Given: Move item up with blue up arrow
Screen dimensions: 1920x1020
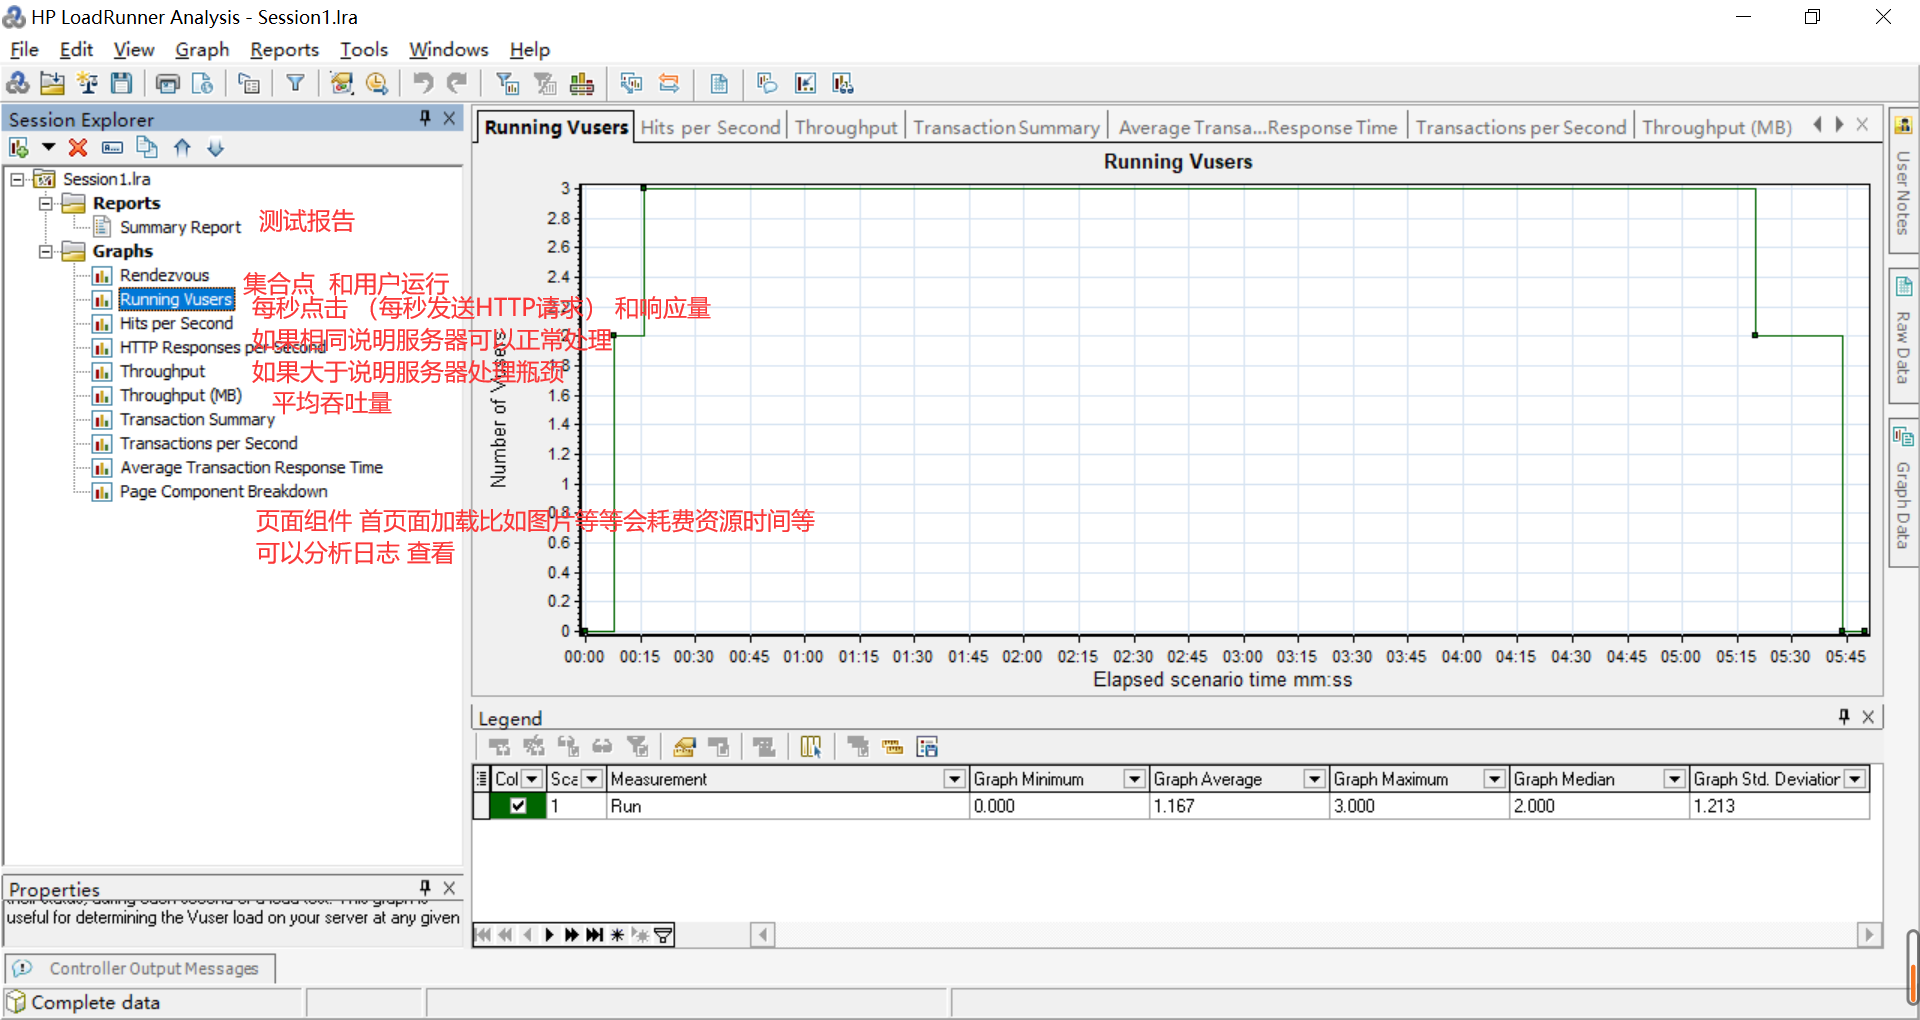Looking at the screenshot, I should coord(182,148).
